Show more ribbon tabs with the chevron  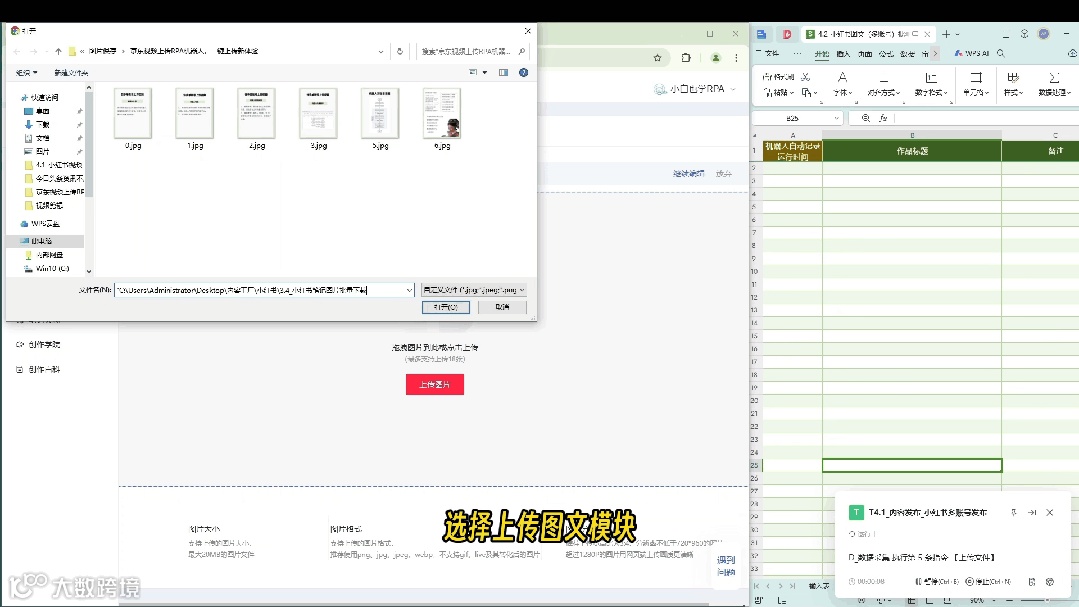[x=935, y=54]
